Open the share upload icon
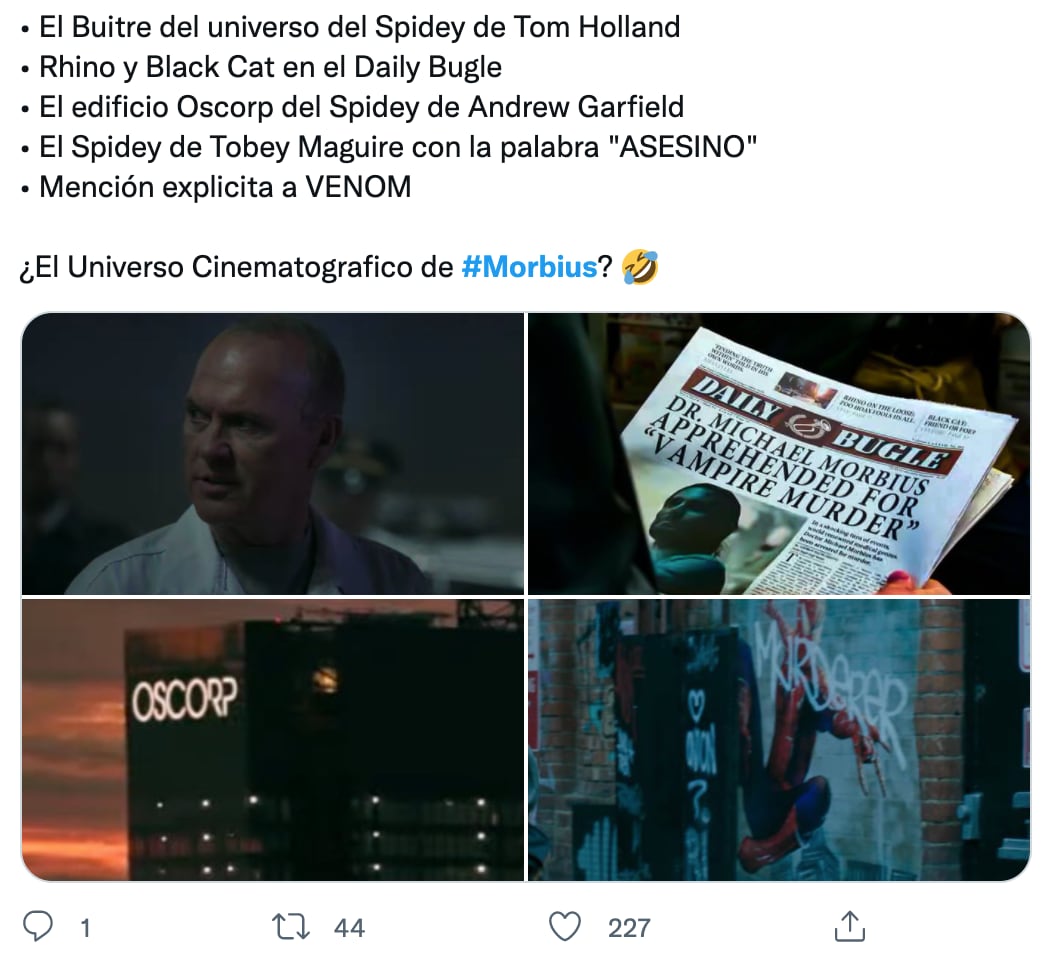The image size is (1048, 966). point(849,927)
